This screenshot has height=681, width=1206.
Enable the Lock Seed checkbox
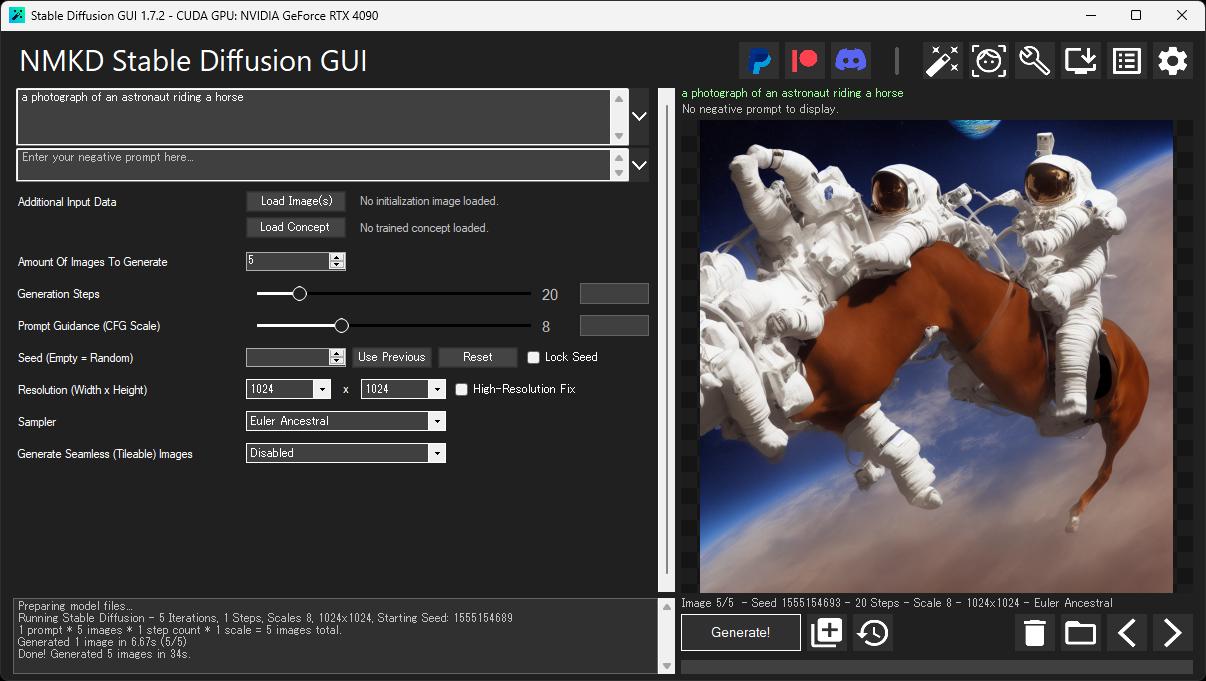click(x=533, y=357)
